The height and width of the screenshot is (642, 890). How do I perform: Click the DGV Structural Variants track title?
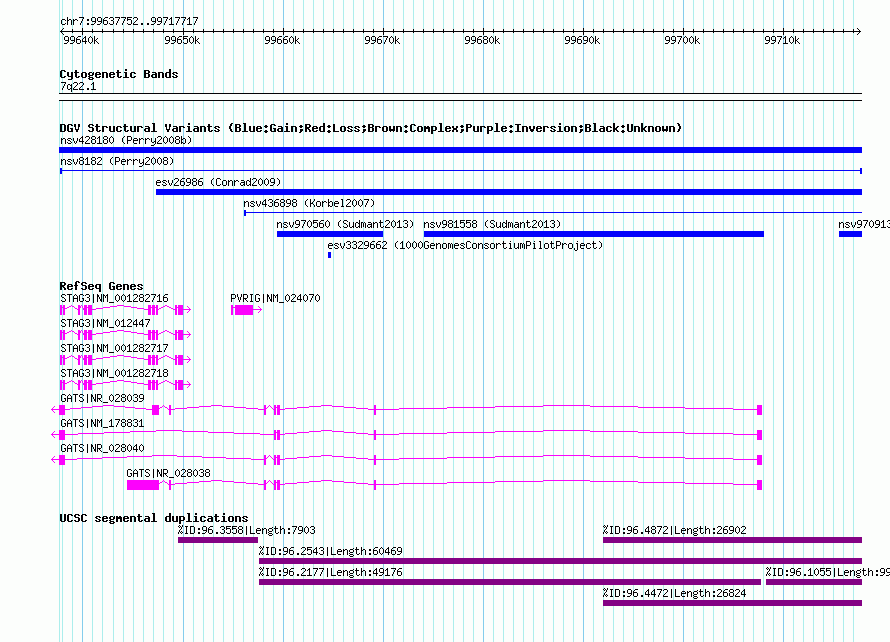click(371, 128)
